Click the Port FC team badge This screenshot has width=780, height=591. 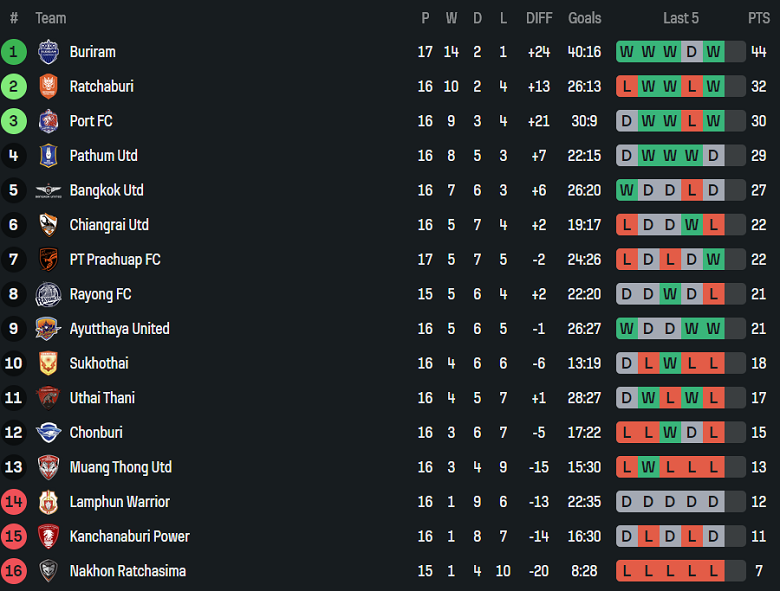tap(48, 121)
